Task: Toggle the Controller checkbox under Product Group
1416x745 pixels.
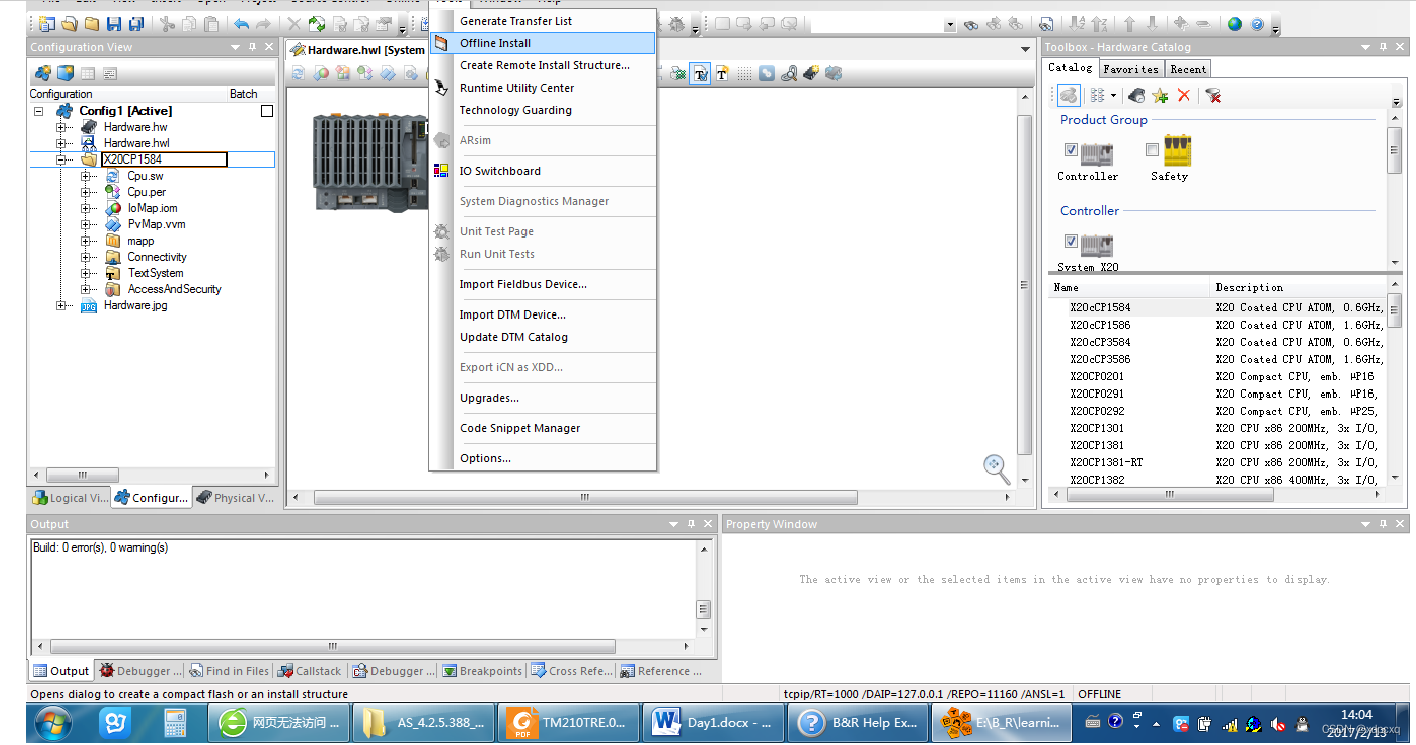Action: pyautogui.click(x=1071, y=150)
